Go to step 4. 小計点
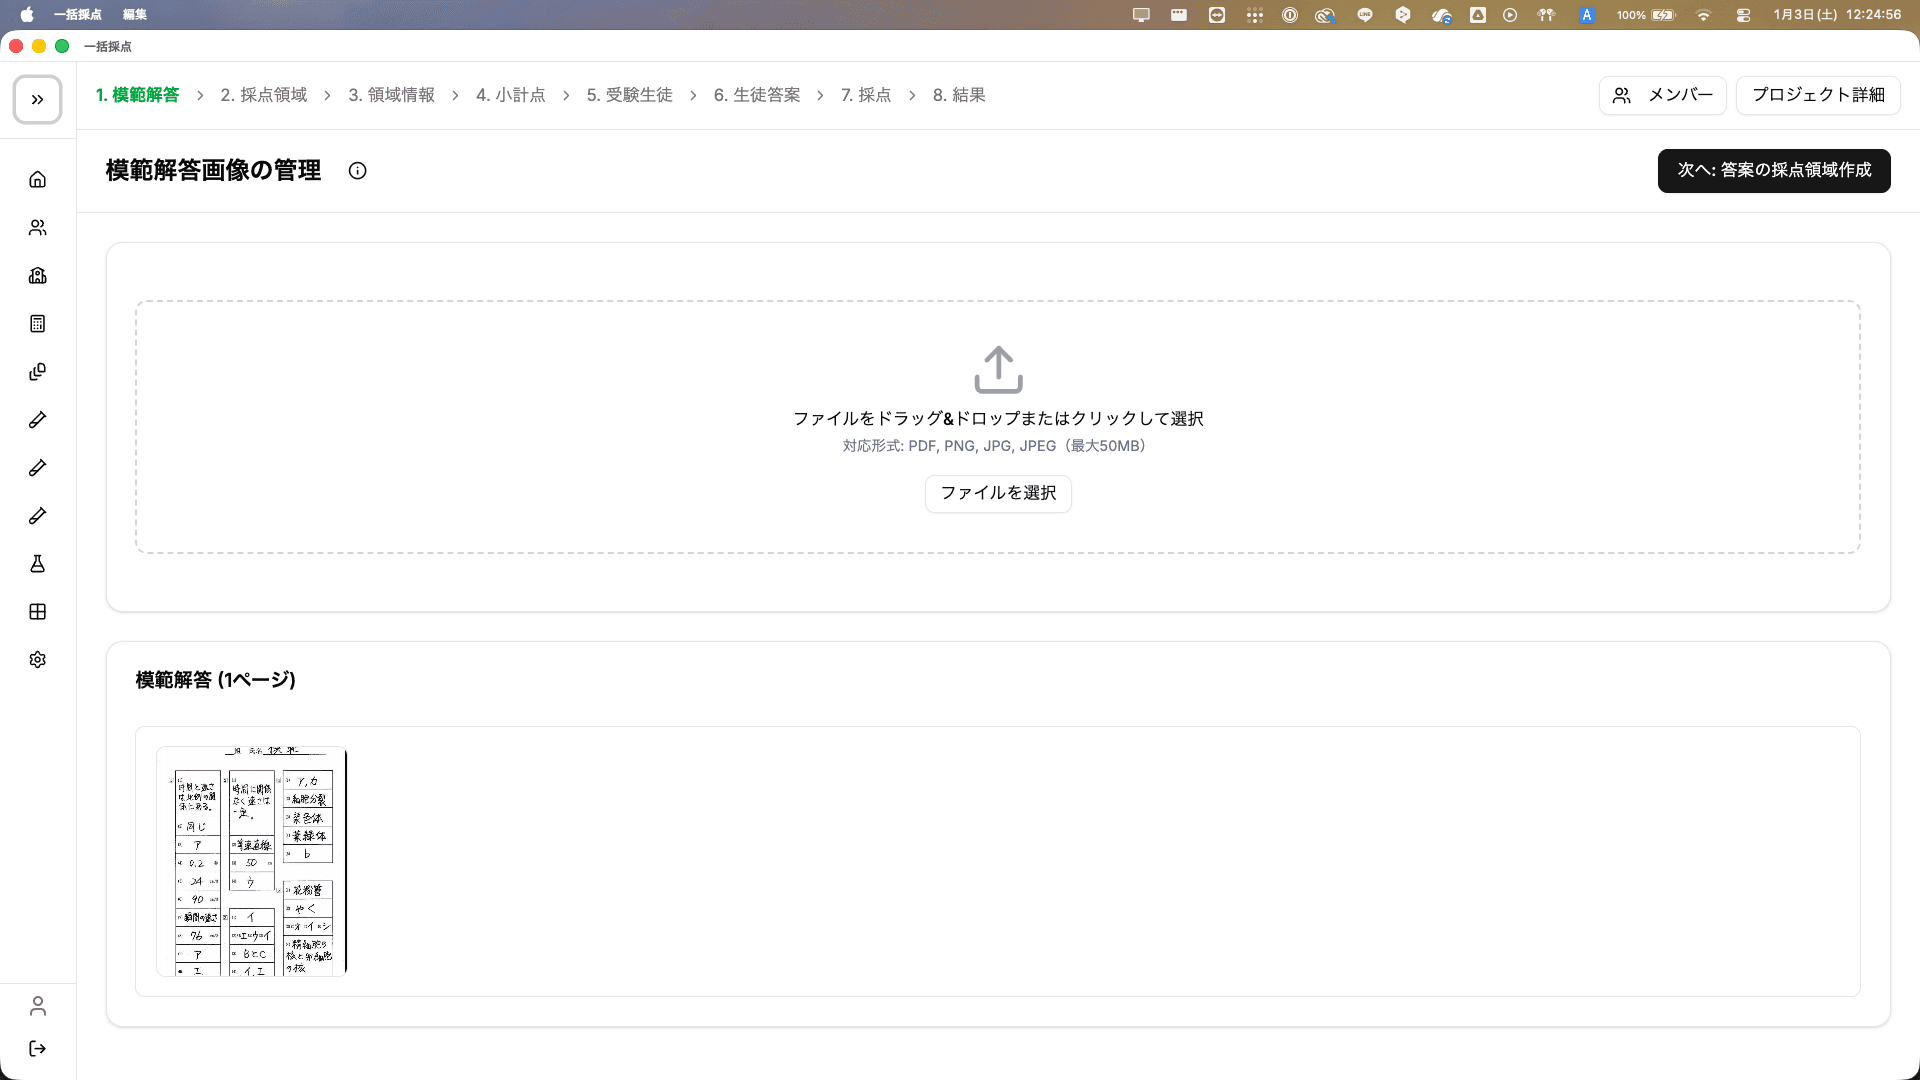The image size is (1920, 1080). click(x=510, y=95)
